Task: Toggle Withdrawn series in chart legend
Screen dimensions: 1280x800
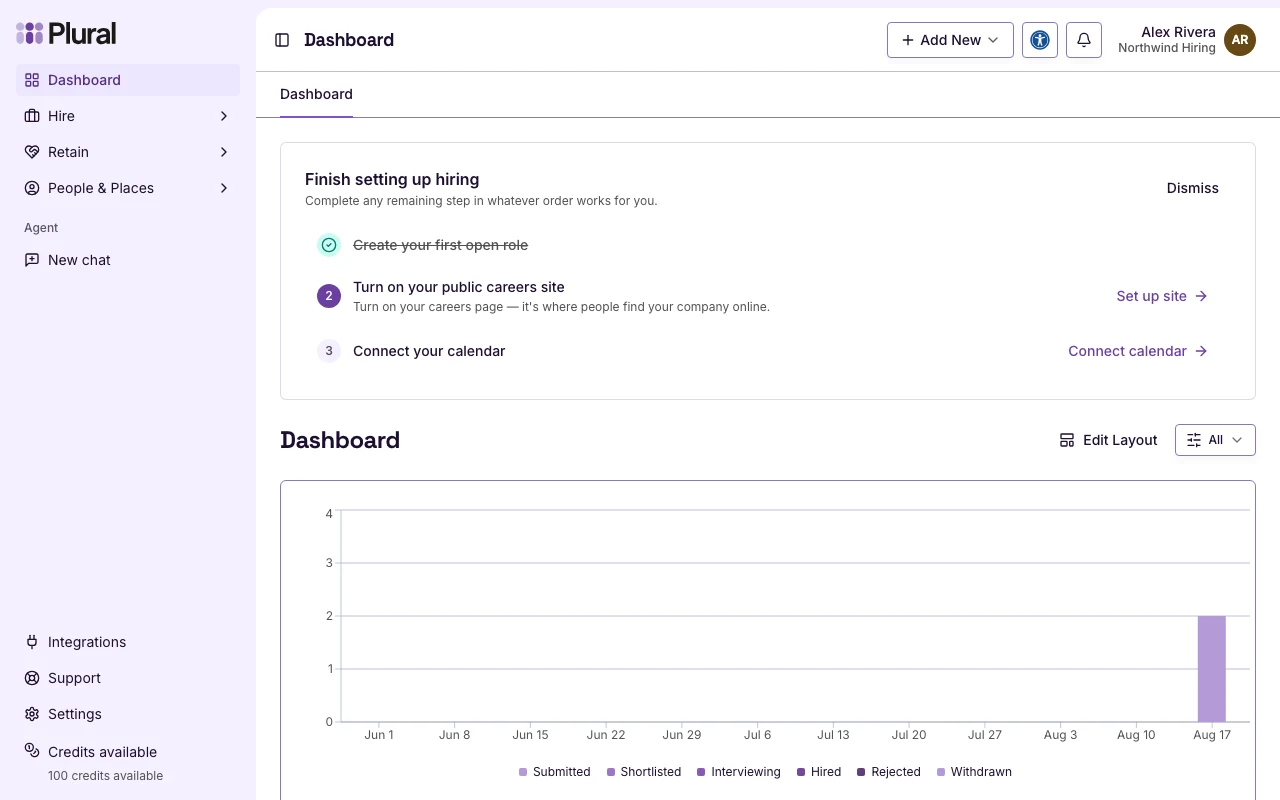Action: pos(973,772)
